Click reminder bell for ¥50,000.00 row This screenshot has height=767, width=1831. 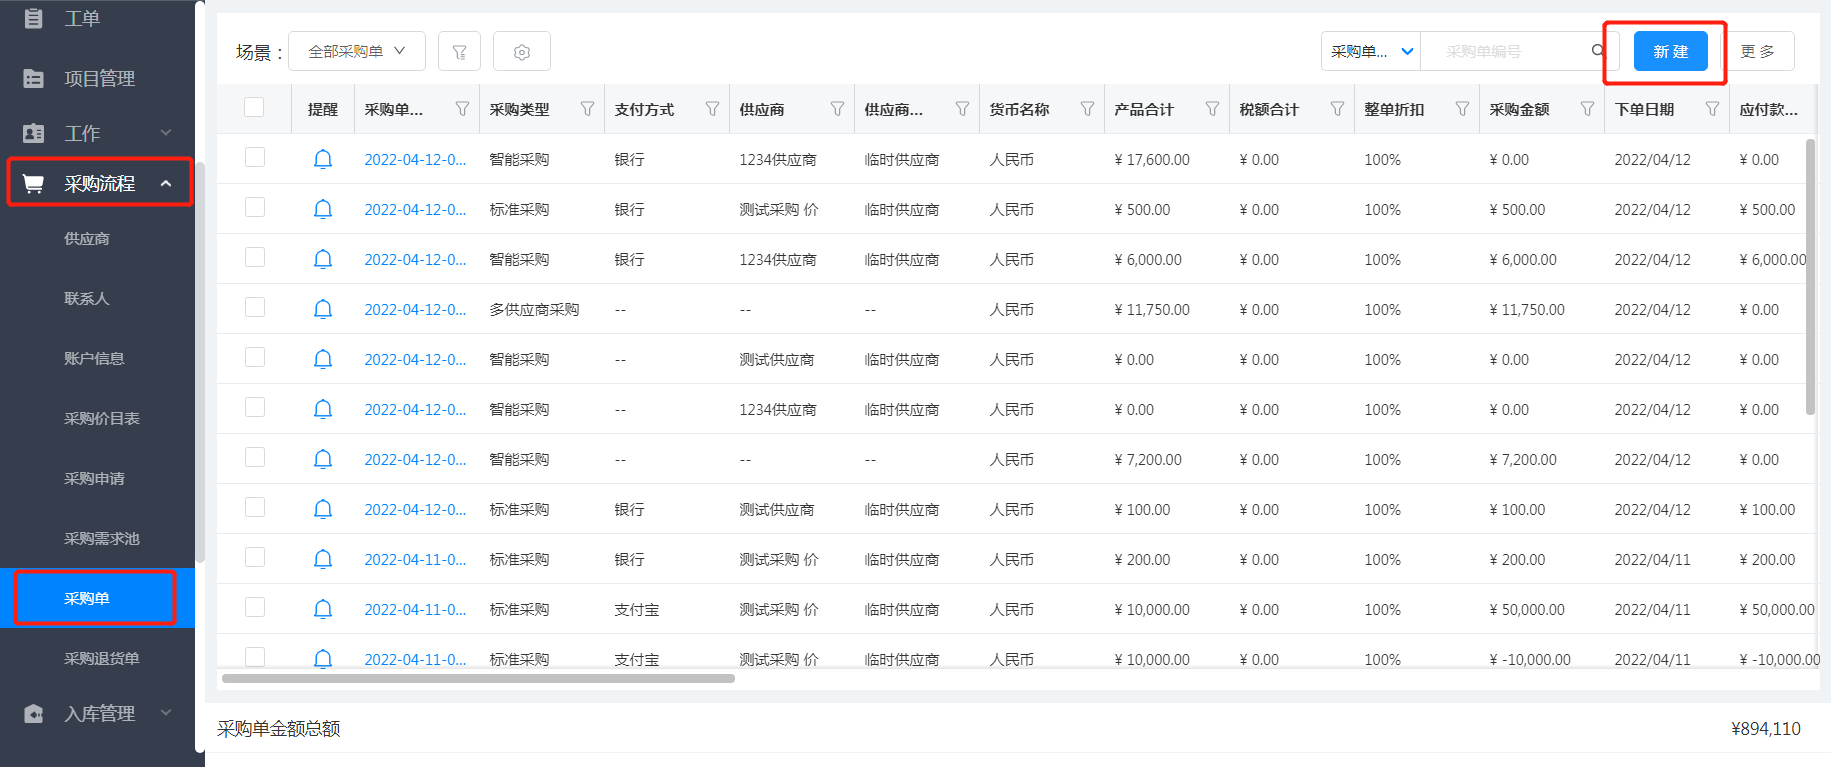(323, 609)
